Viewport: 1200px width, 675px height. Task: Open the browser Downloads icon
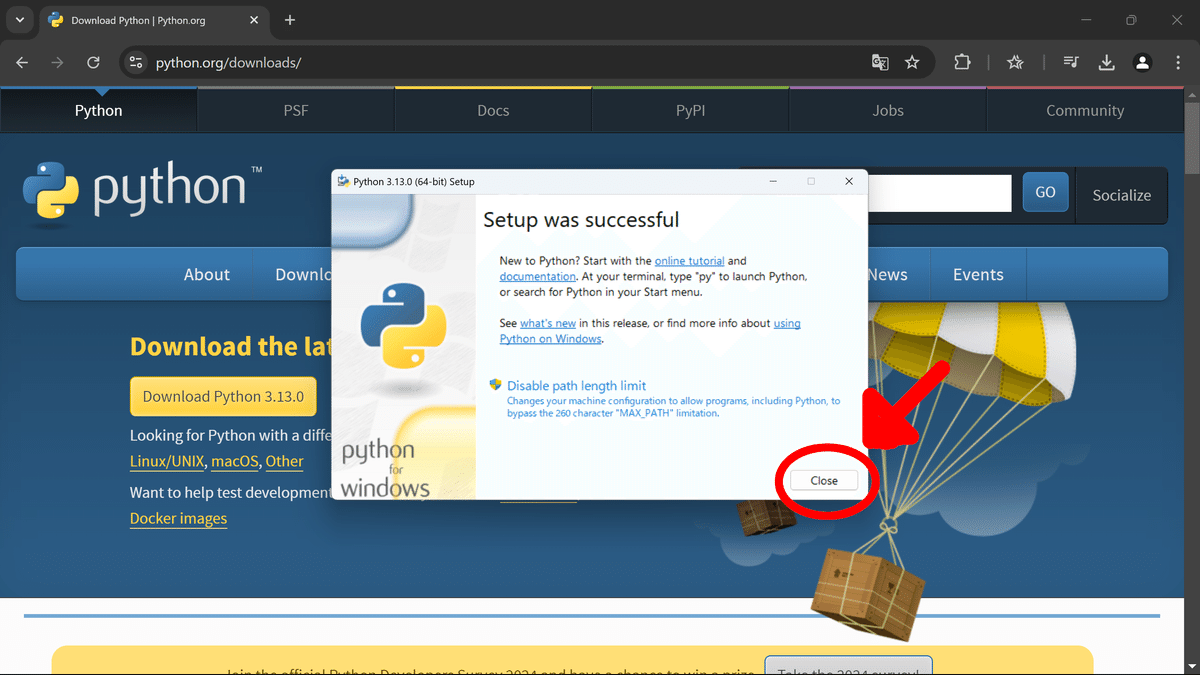coord(1107,62)
